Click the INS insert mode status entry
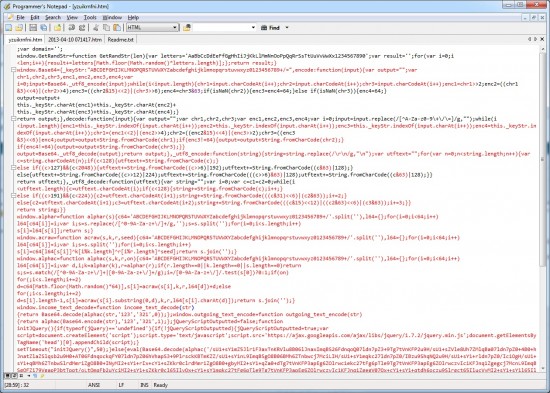Screen dimensions: 550x393 click(x=144, y=385)
